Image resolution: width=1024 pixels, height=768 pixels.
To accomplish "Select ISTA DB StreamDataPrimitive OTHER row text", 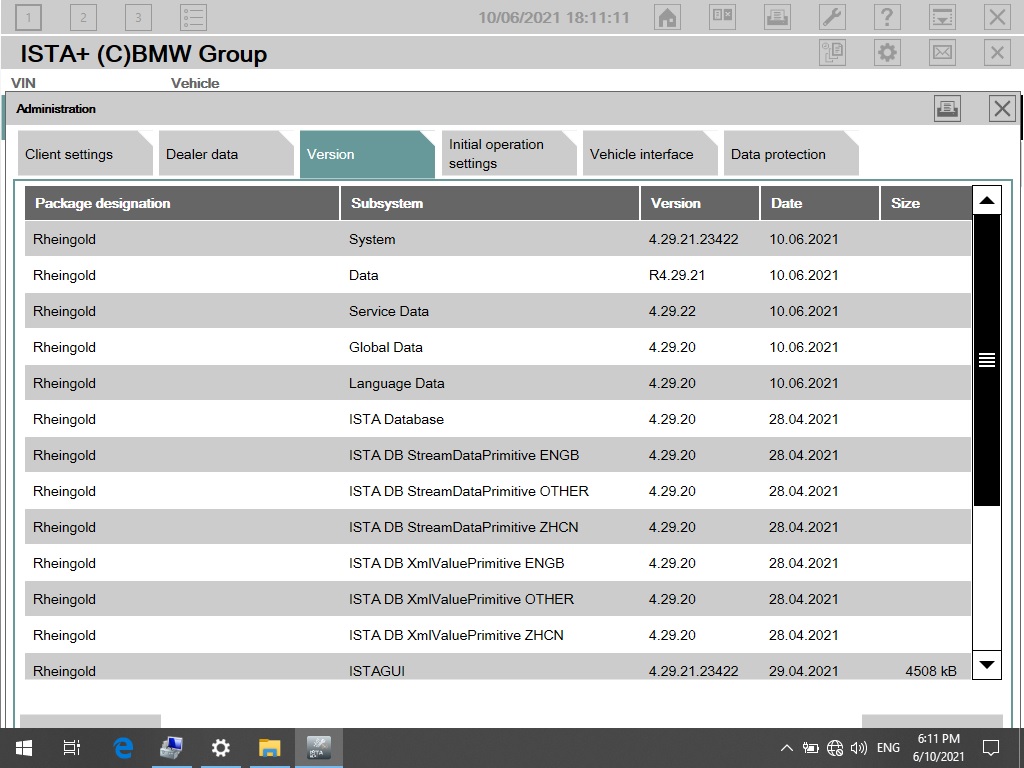I will tap(469, 491).
